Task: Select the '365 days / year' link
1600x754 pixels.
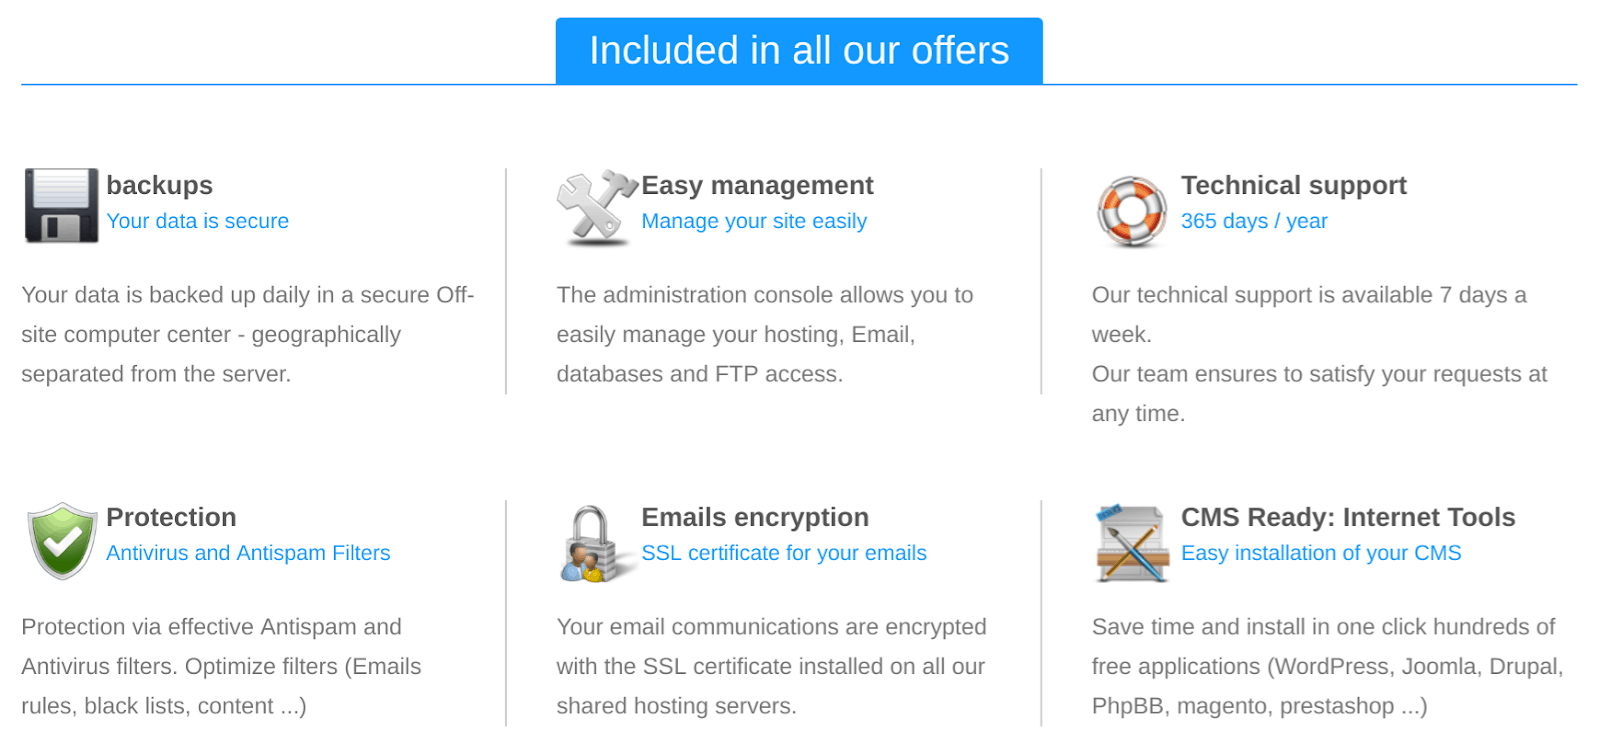Action: [x=1254, y=221]
